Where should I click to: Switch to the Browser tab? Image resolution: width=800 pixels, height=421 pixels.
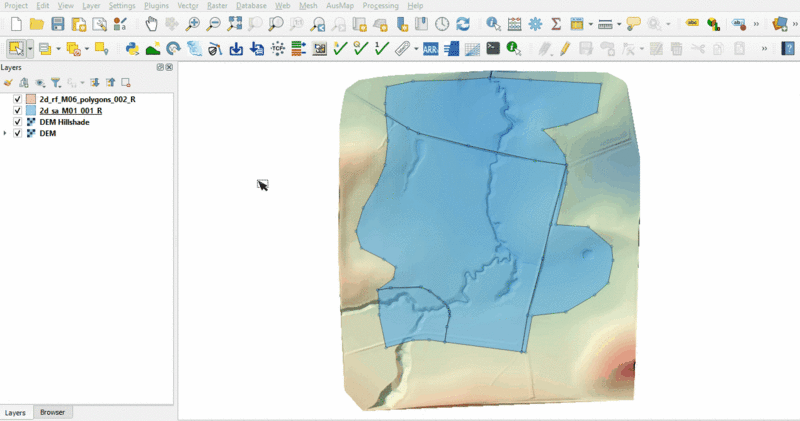52,412
